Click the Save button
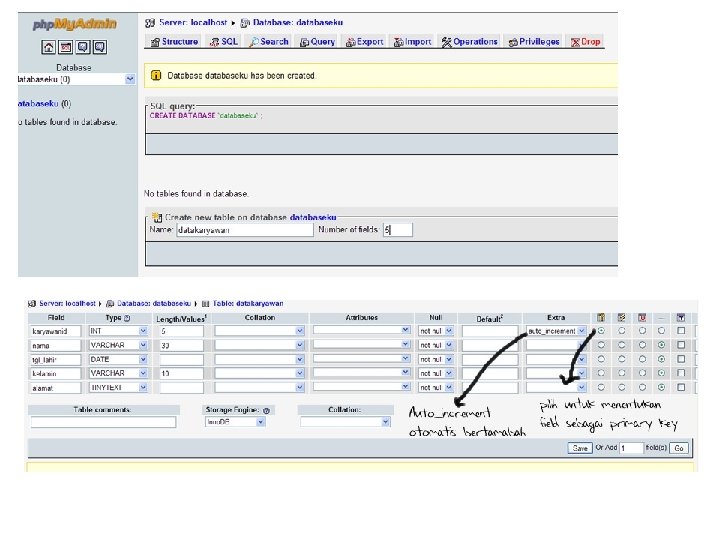The height and width of the screenshot is (540, 720). (580, 448)
